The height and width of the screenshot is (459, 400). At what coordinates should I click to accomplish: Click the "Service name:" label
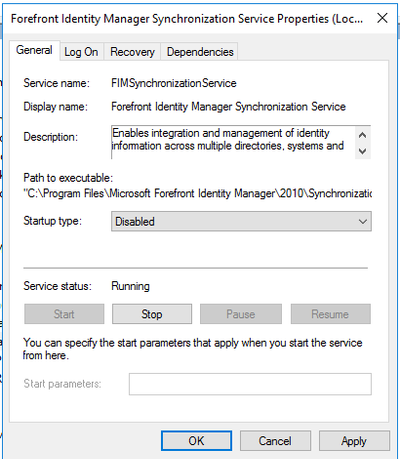[x=56, y=83]
